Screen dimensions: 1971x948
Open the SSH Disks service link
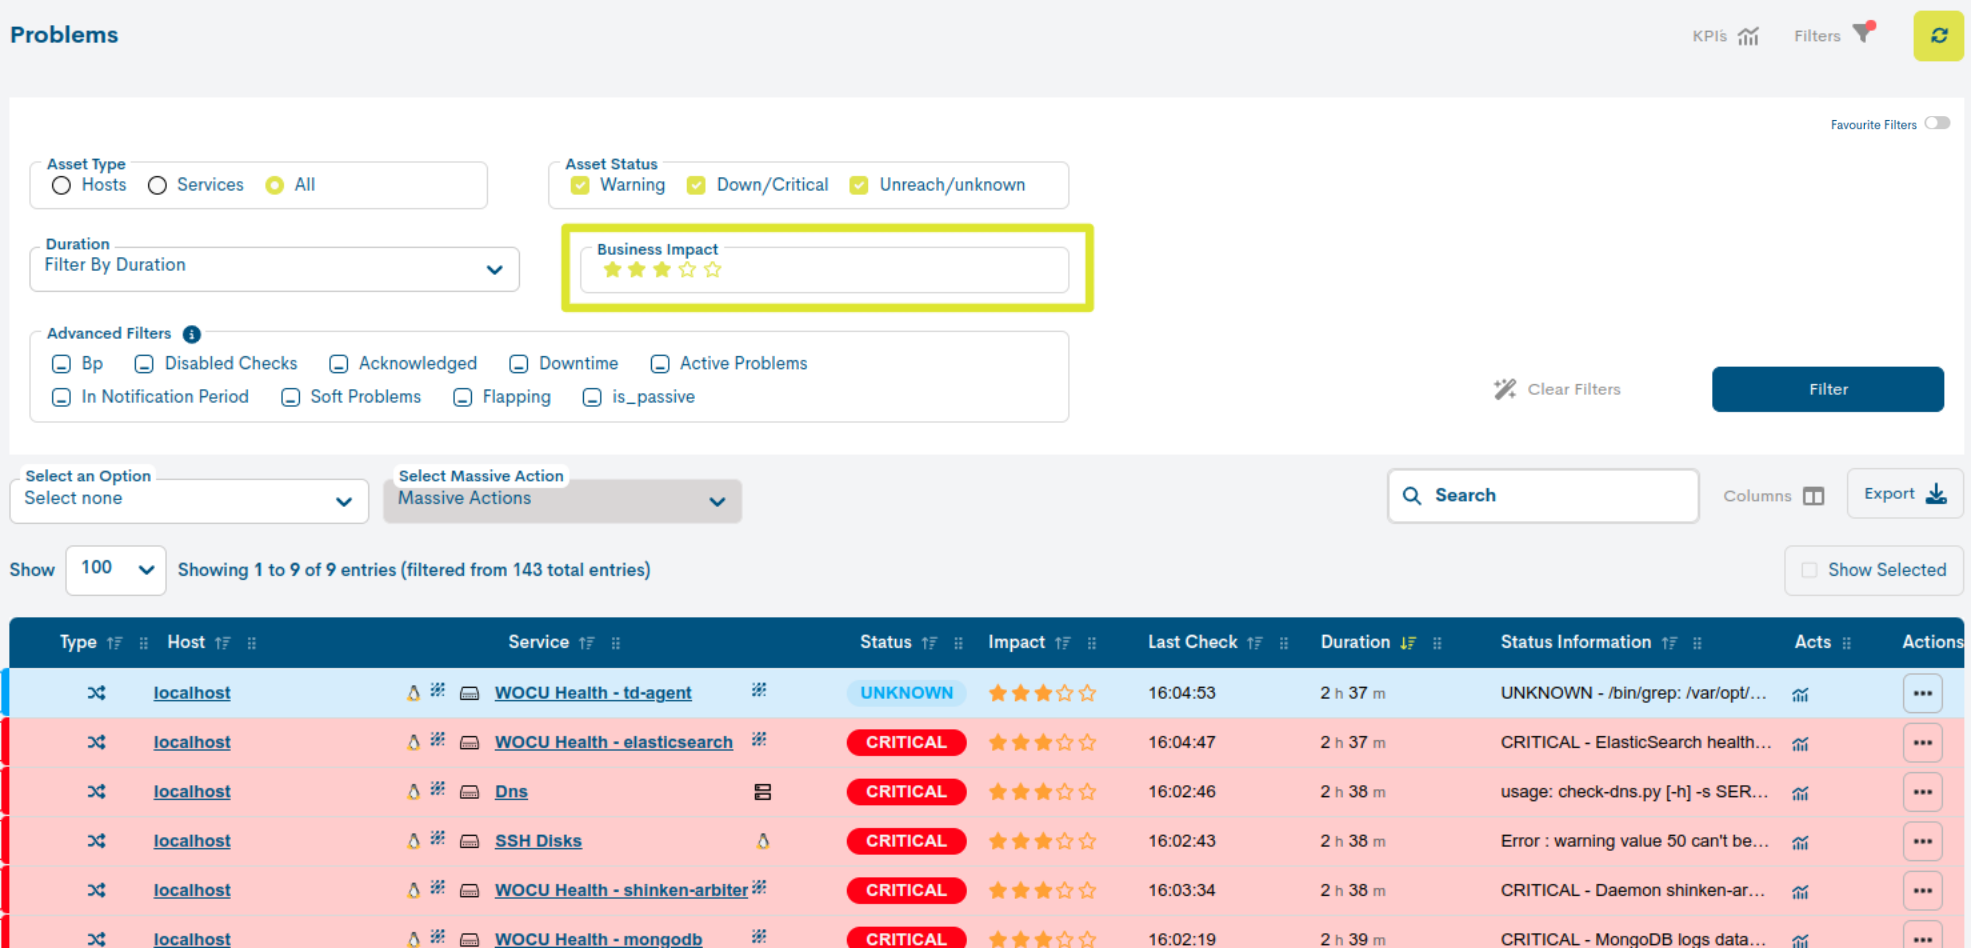coord(538,841)
